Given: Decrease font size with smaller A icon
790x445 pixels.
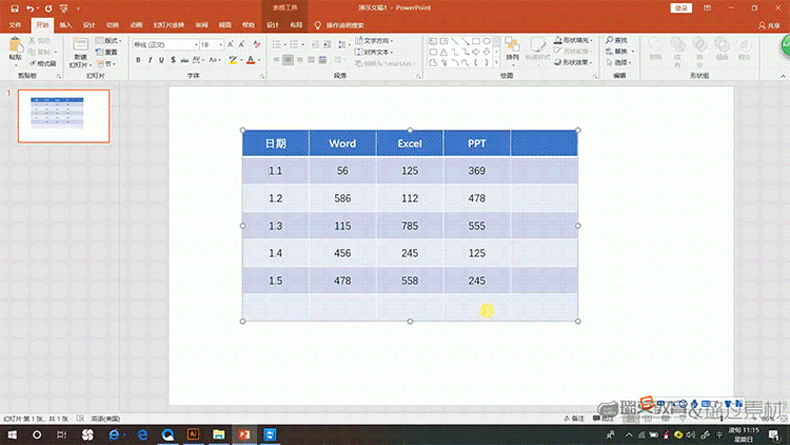Looking at the screenshot, I should [x=242, y=44].
